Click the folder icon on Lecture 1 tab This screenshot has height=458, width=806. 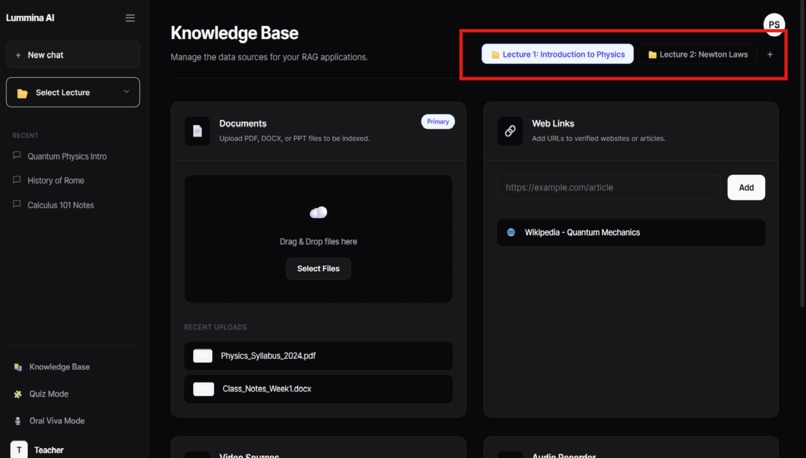pyautogui.click(x=496, y=55)
